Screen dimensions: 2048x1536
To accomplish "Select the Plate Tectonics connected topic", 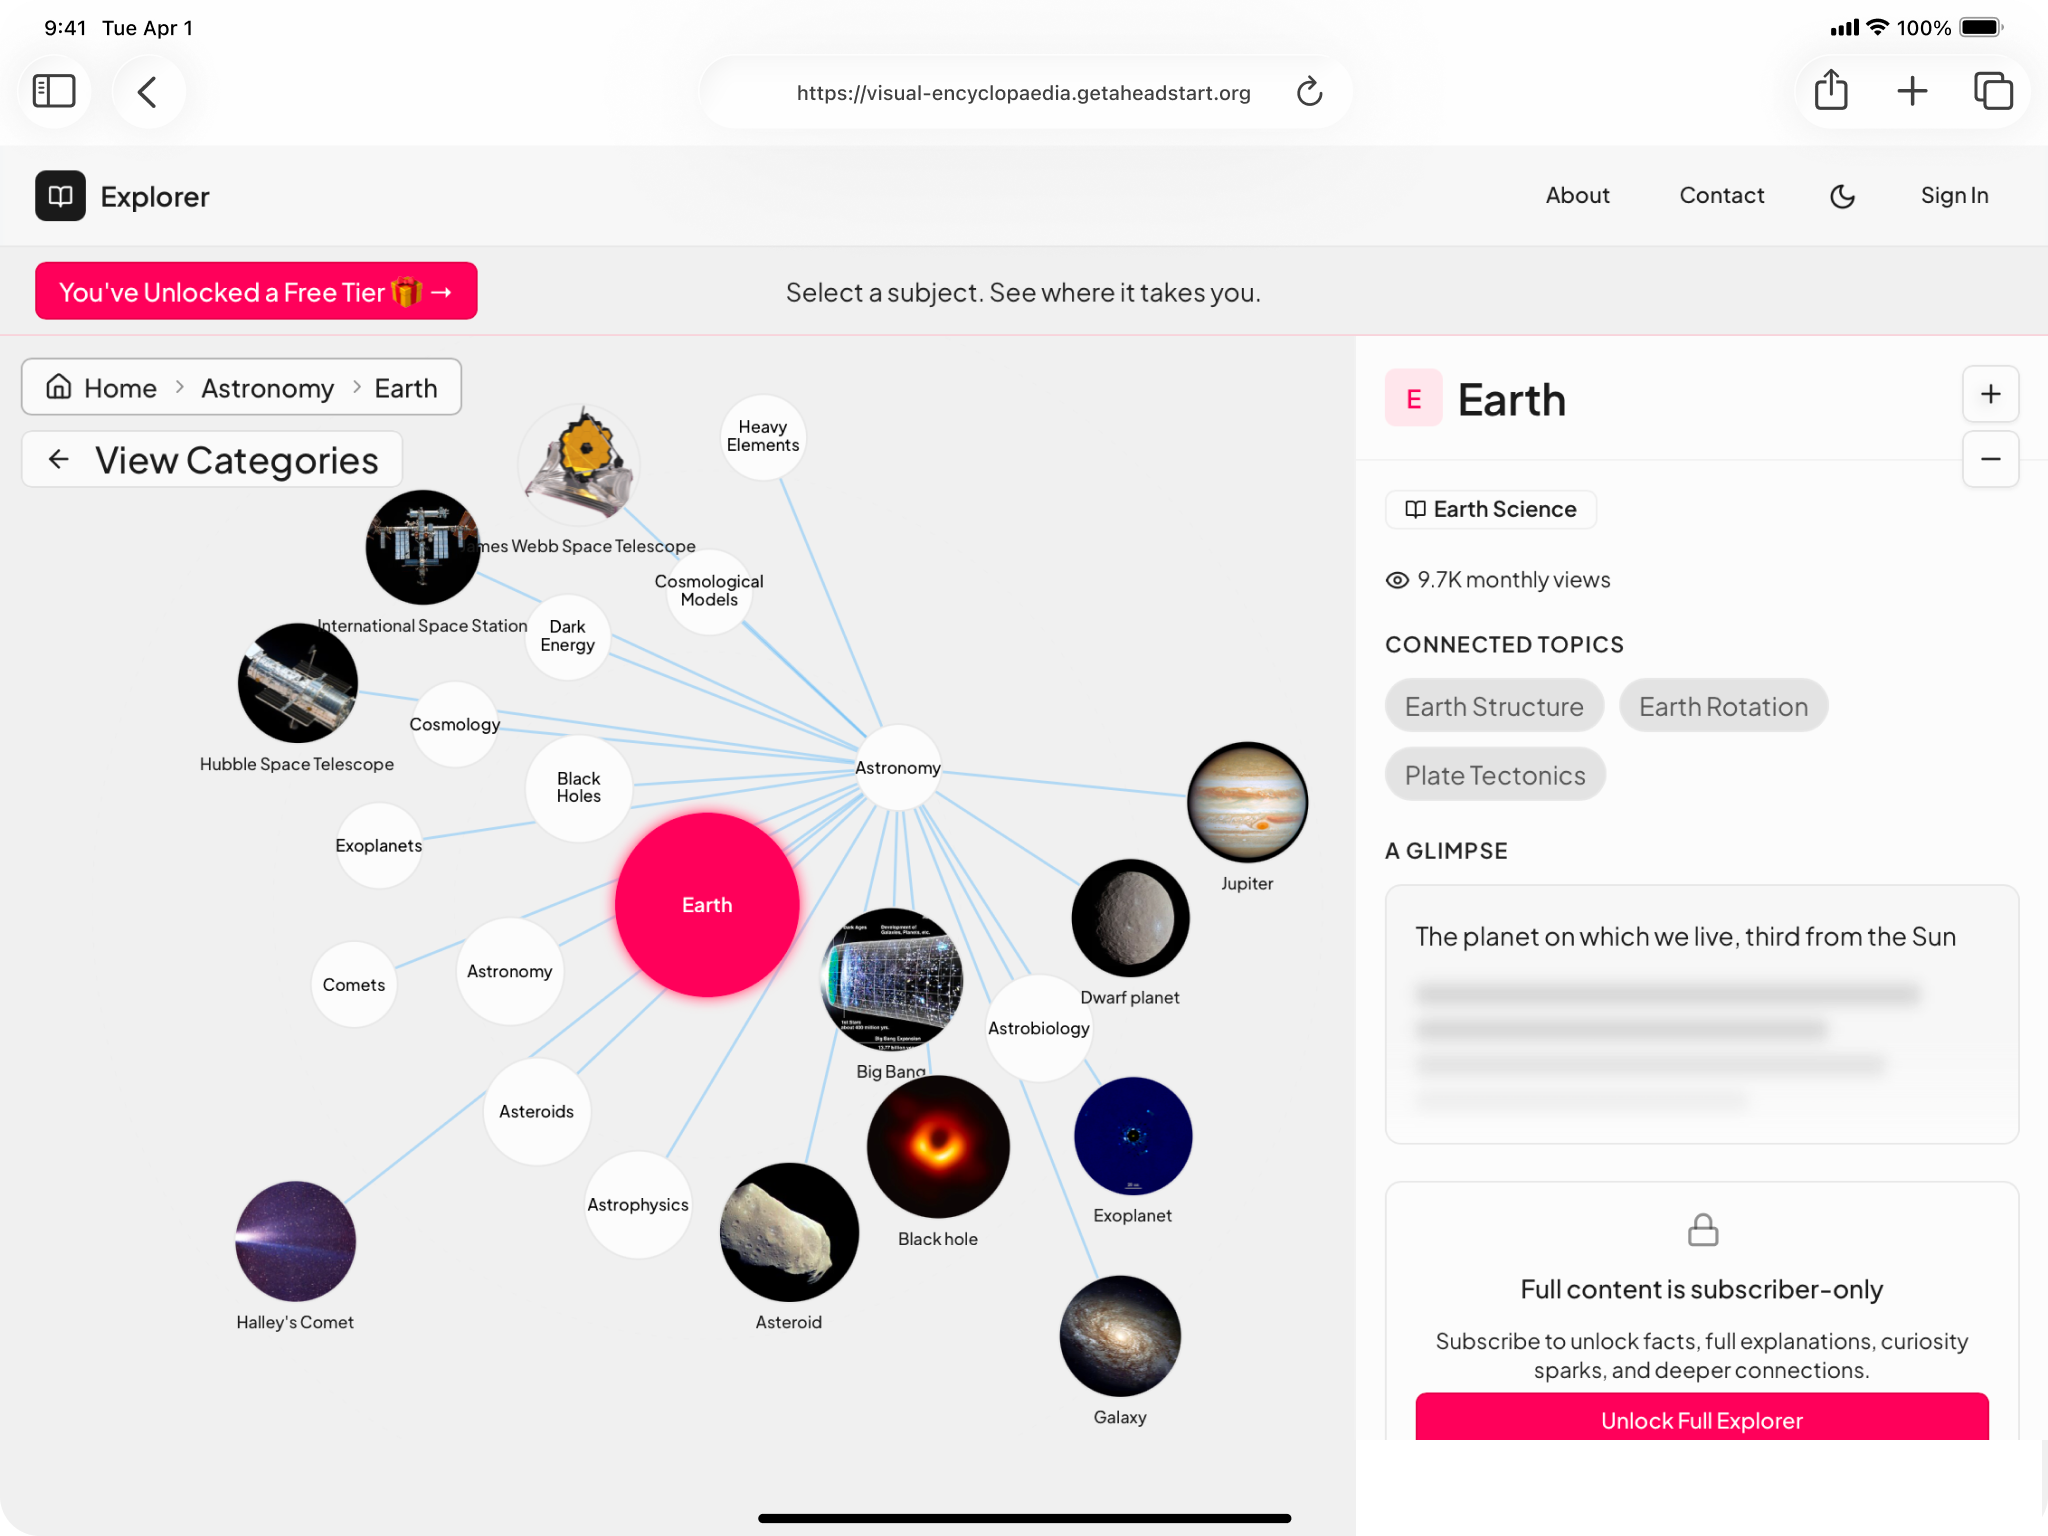I will click(x=1495, y=775).
